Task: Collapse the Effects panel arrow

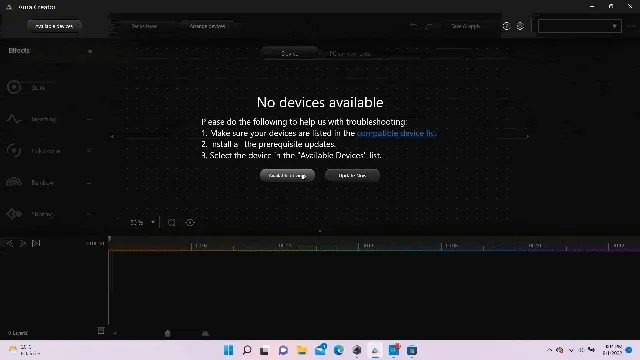Action: point(90,51)
